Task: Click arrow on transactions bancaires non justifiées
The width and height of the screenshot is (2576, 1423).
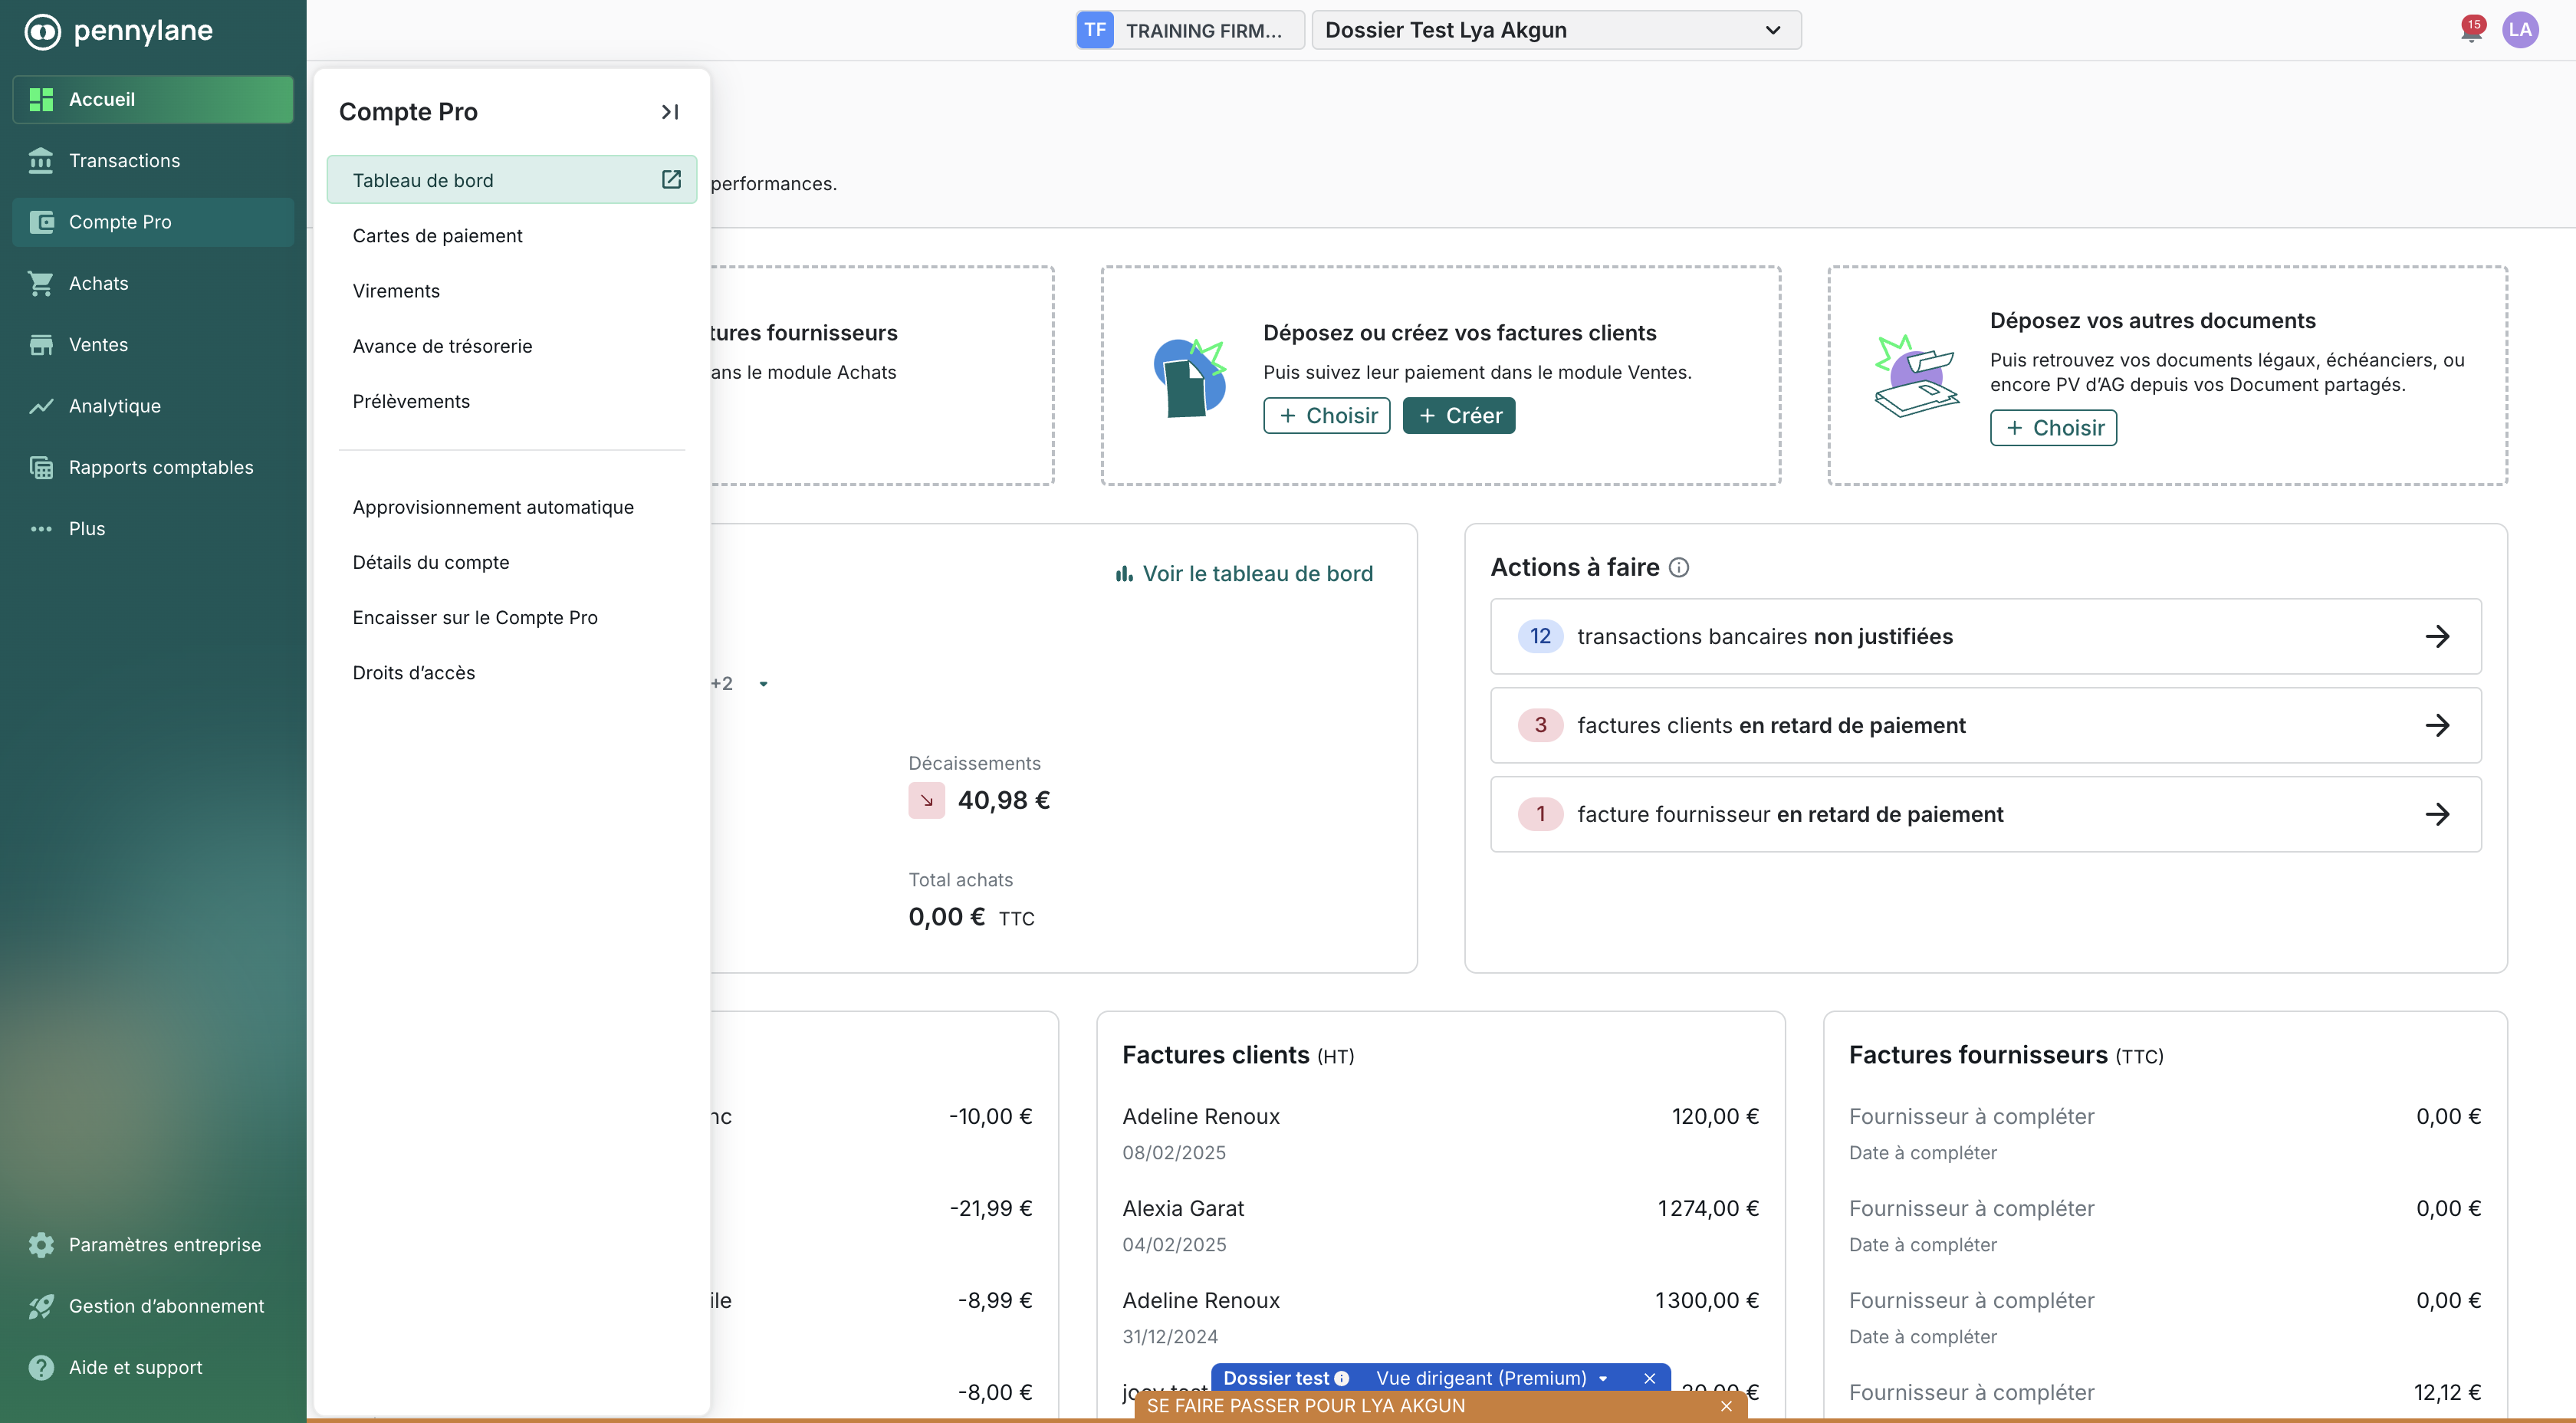Action: point(2437,636)
